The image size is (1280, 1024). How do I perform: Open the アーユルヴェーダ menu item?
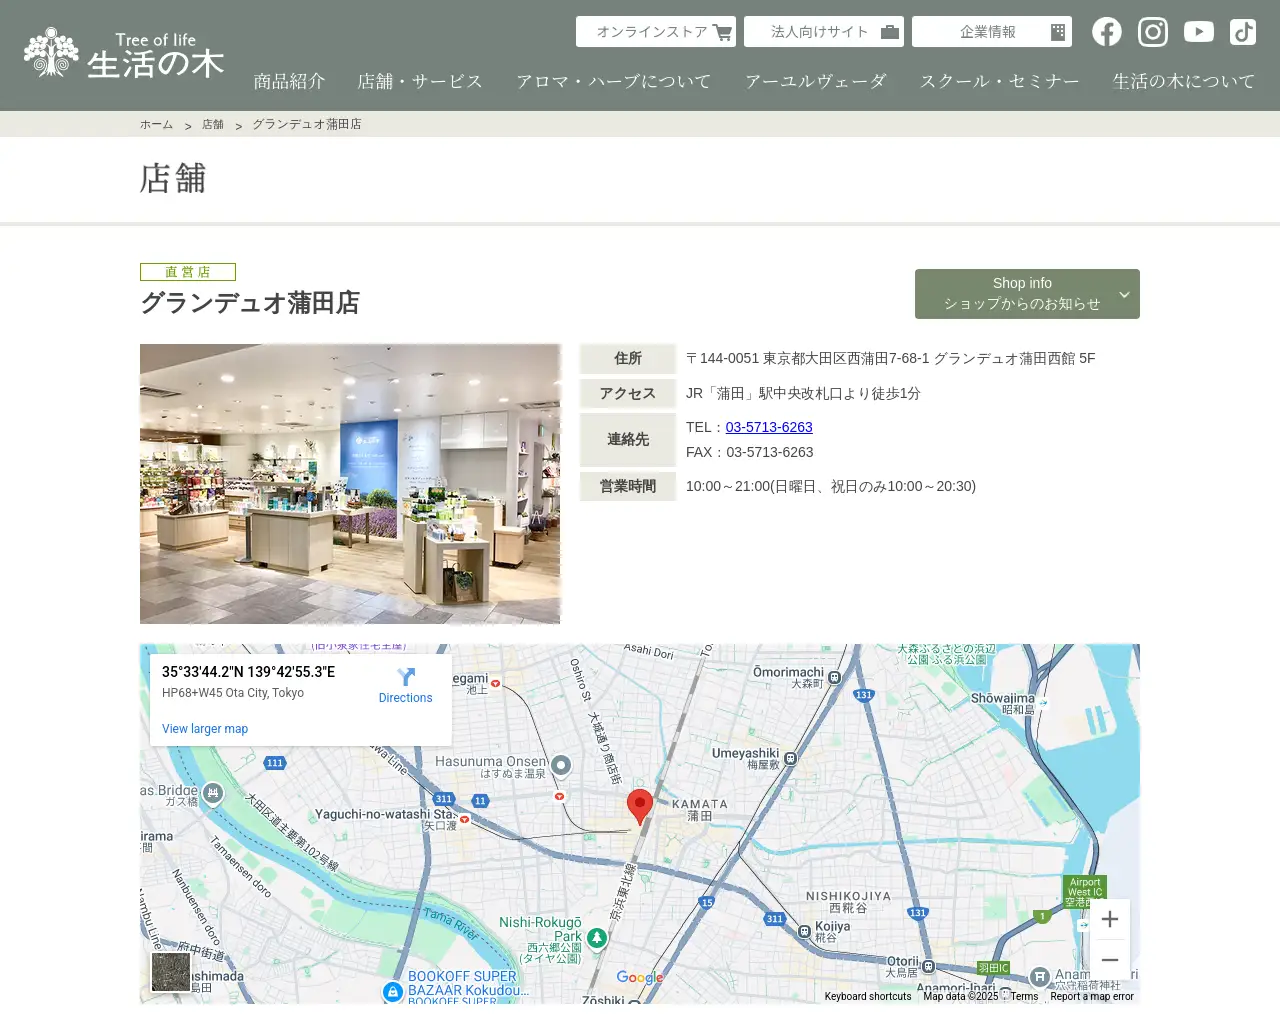817,81
